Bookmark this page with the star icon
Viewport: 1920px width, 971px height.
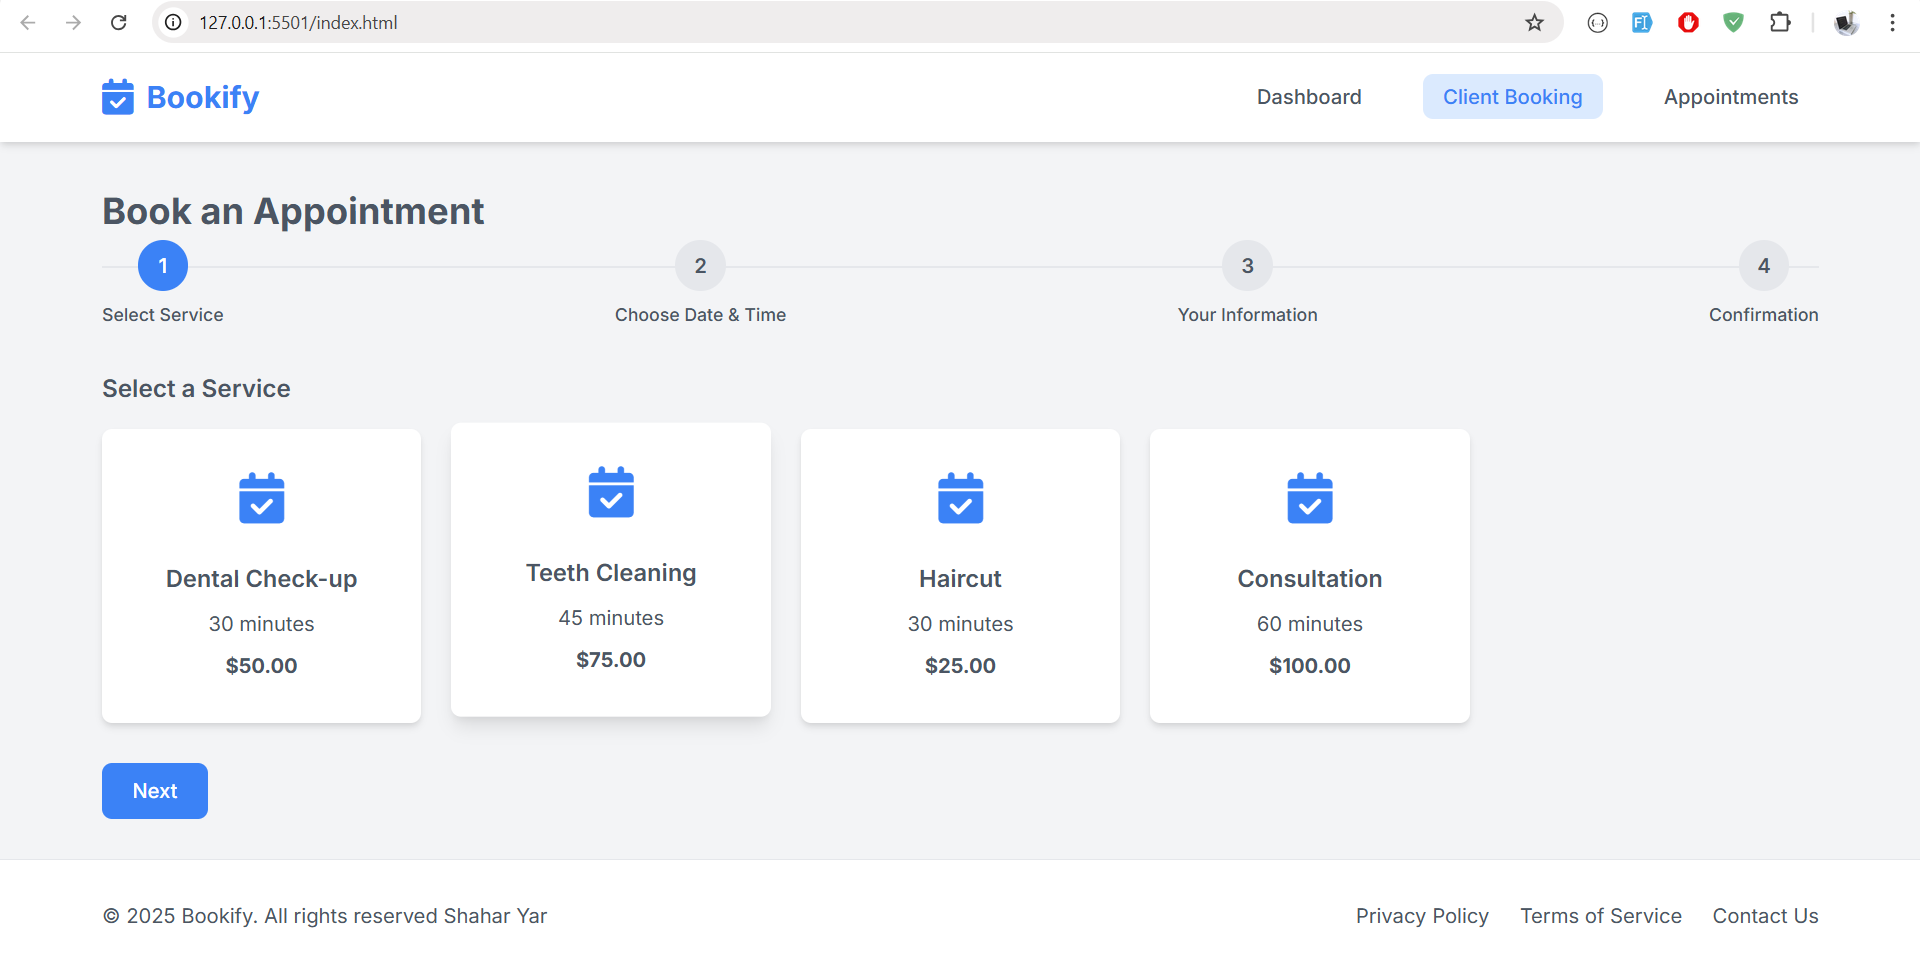click(x=1534, y=22)
